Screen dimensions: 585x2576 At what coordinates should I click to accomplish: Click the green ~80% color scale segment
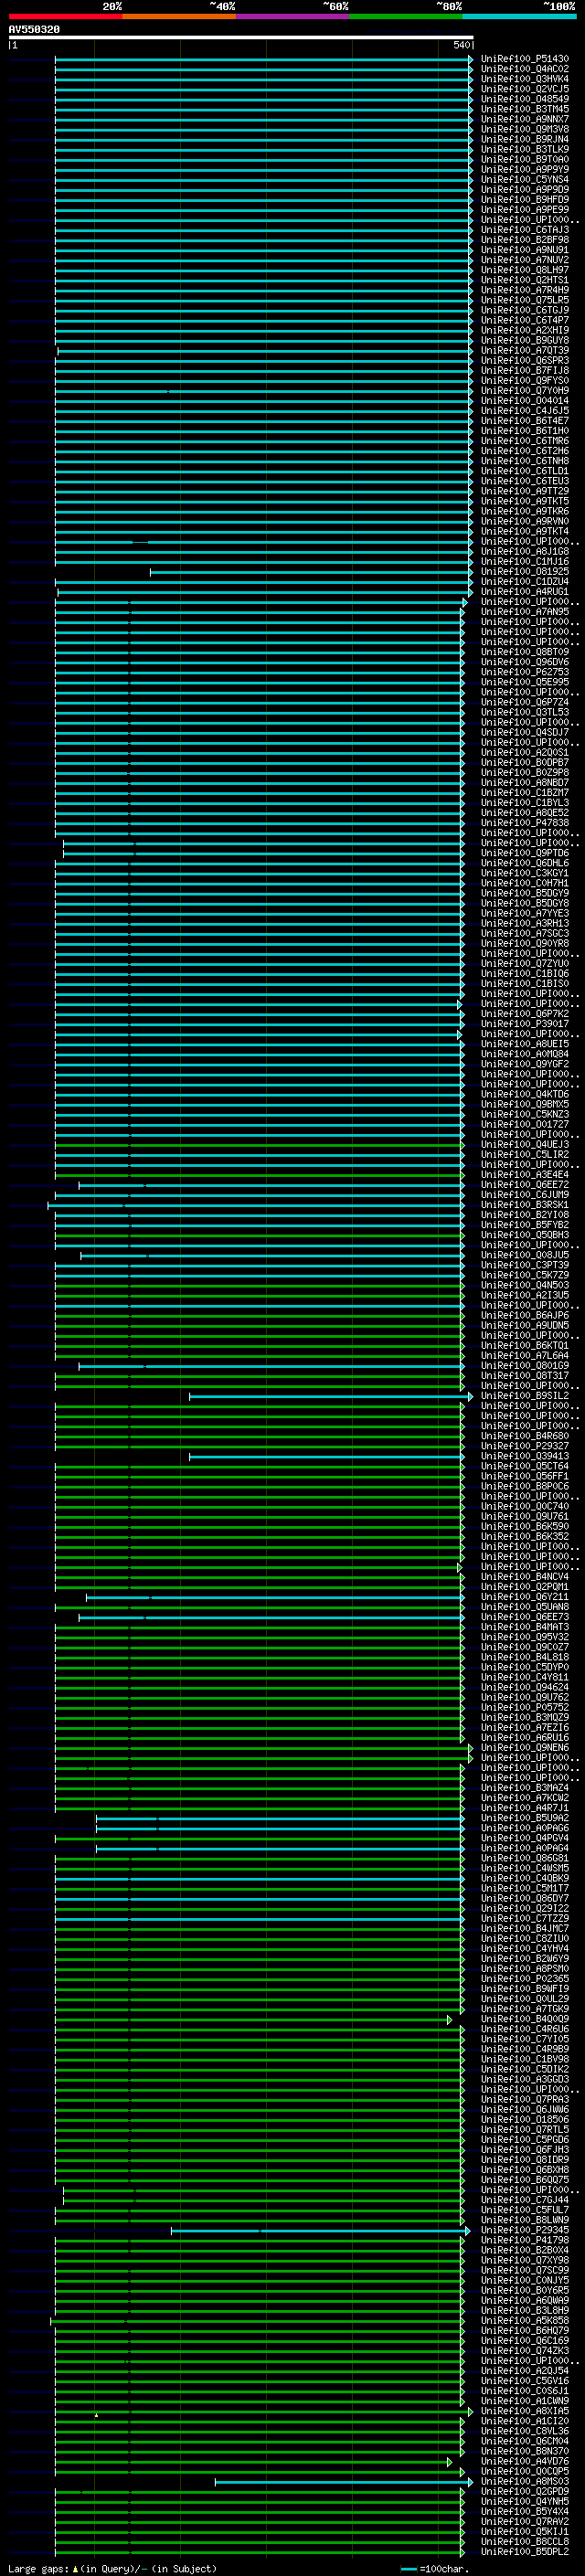(406, 16)
